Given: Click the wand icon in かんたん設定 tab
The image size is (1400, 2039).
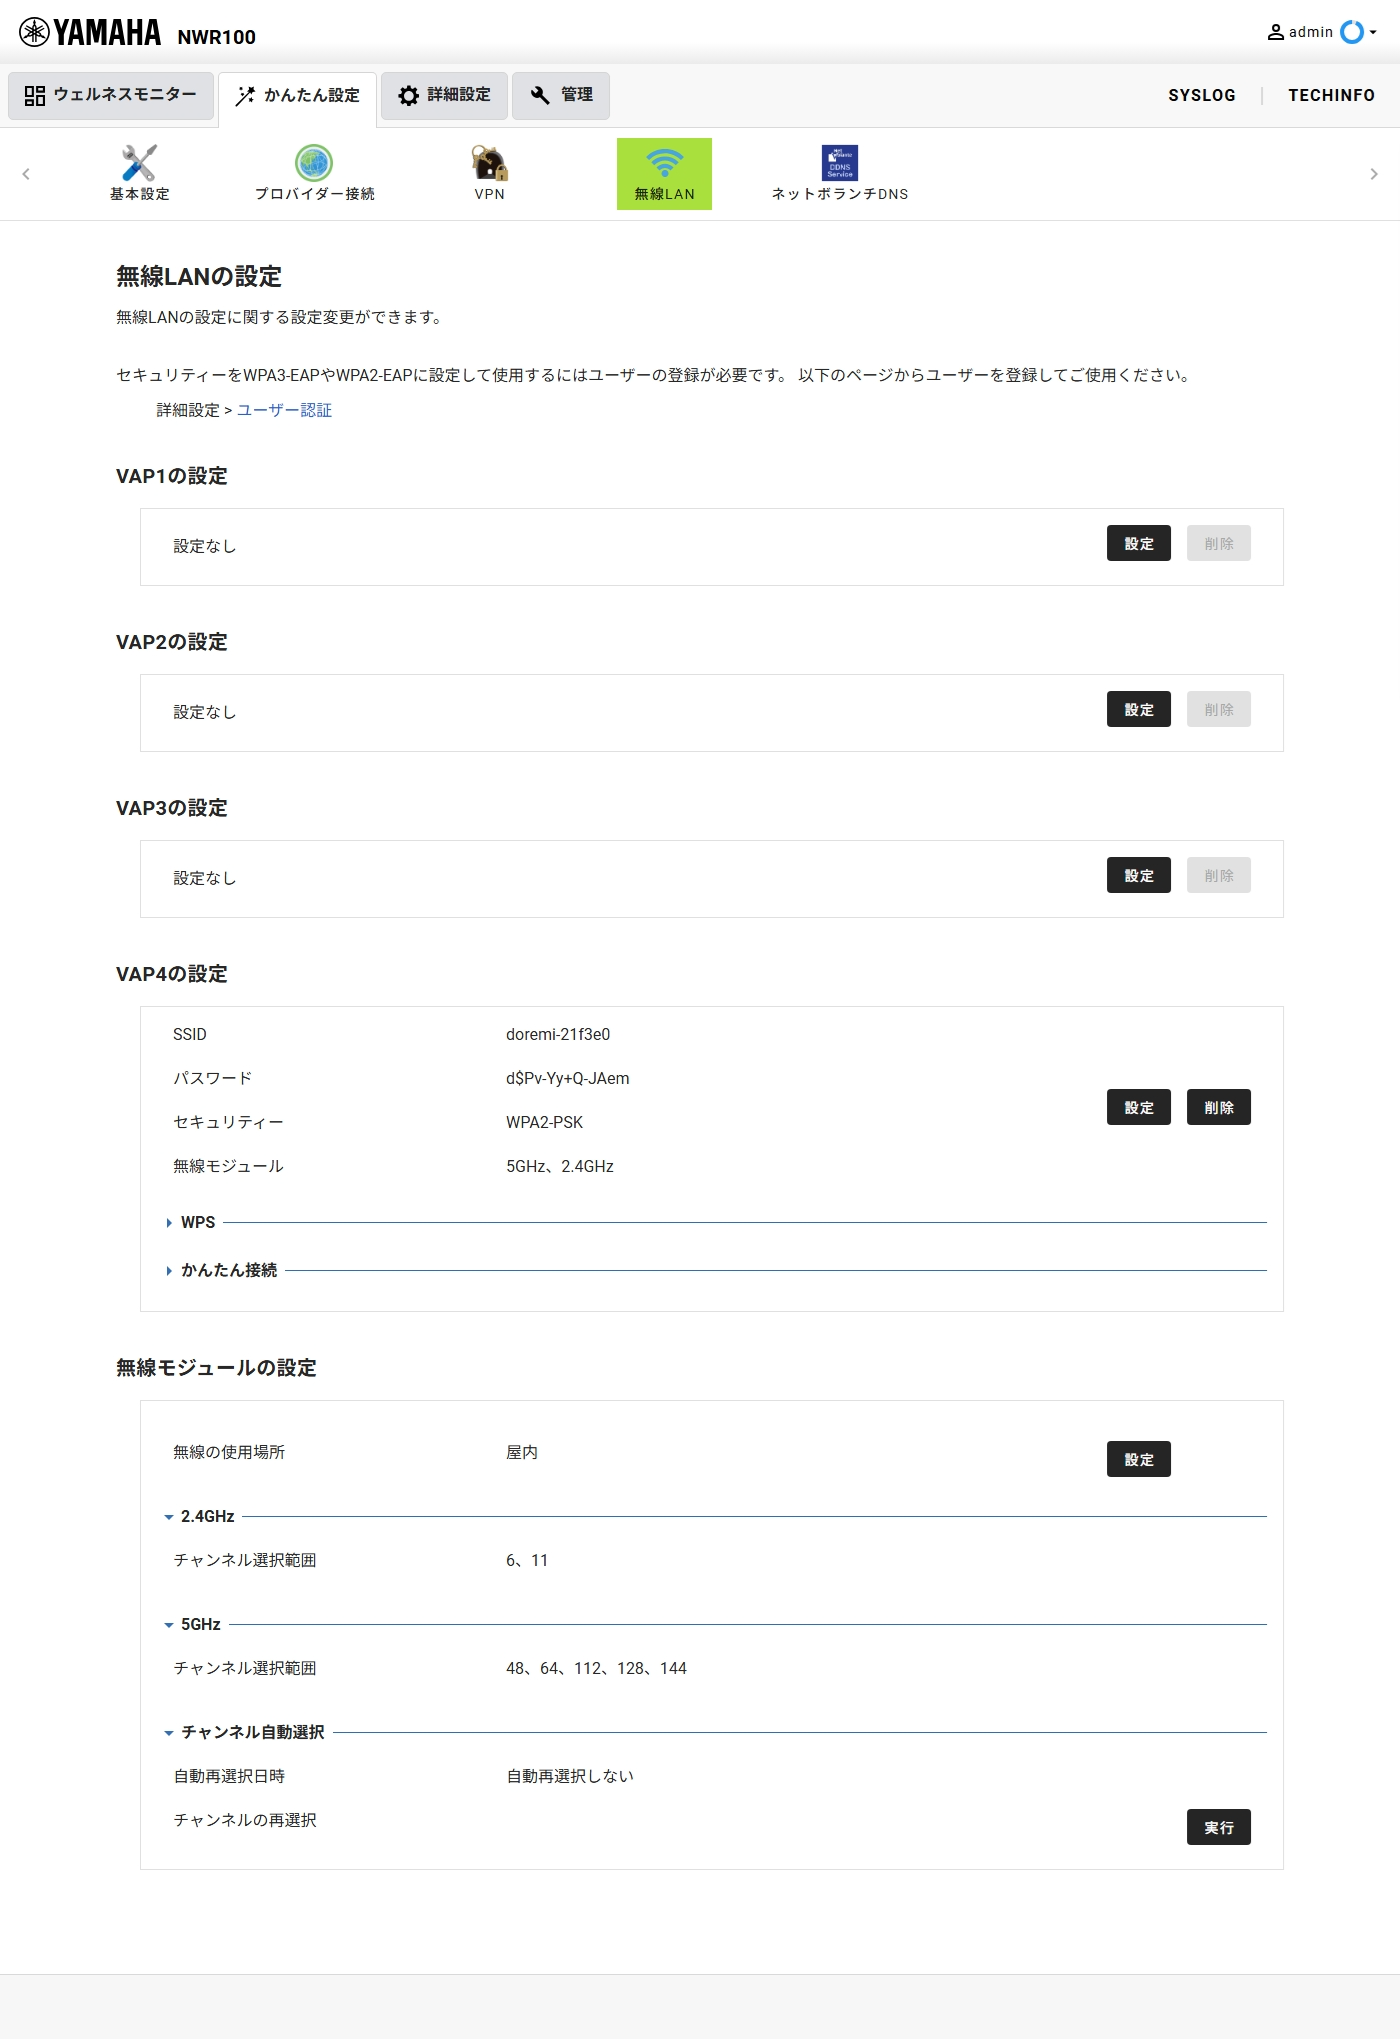Looking at the screenshot, I should tap(245, 96).
